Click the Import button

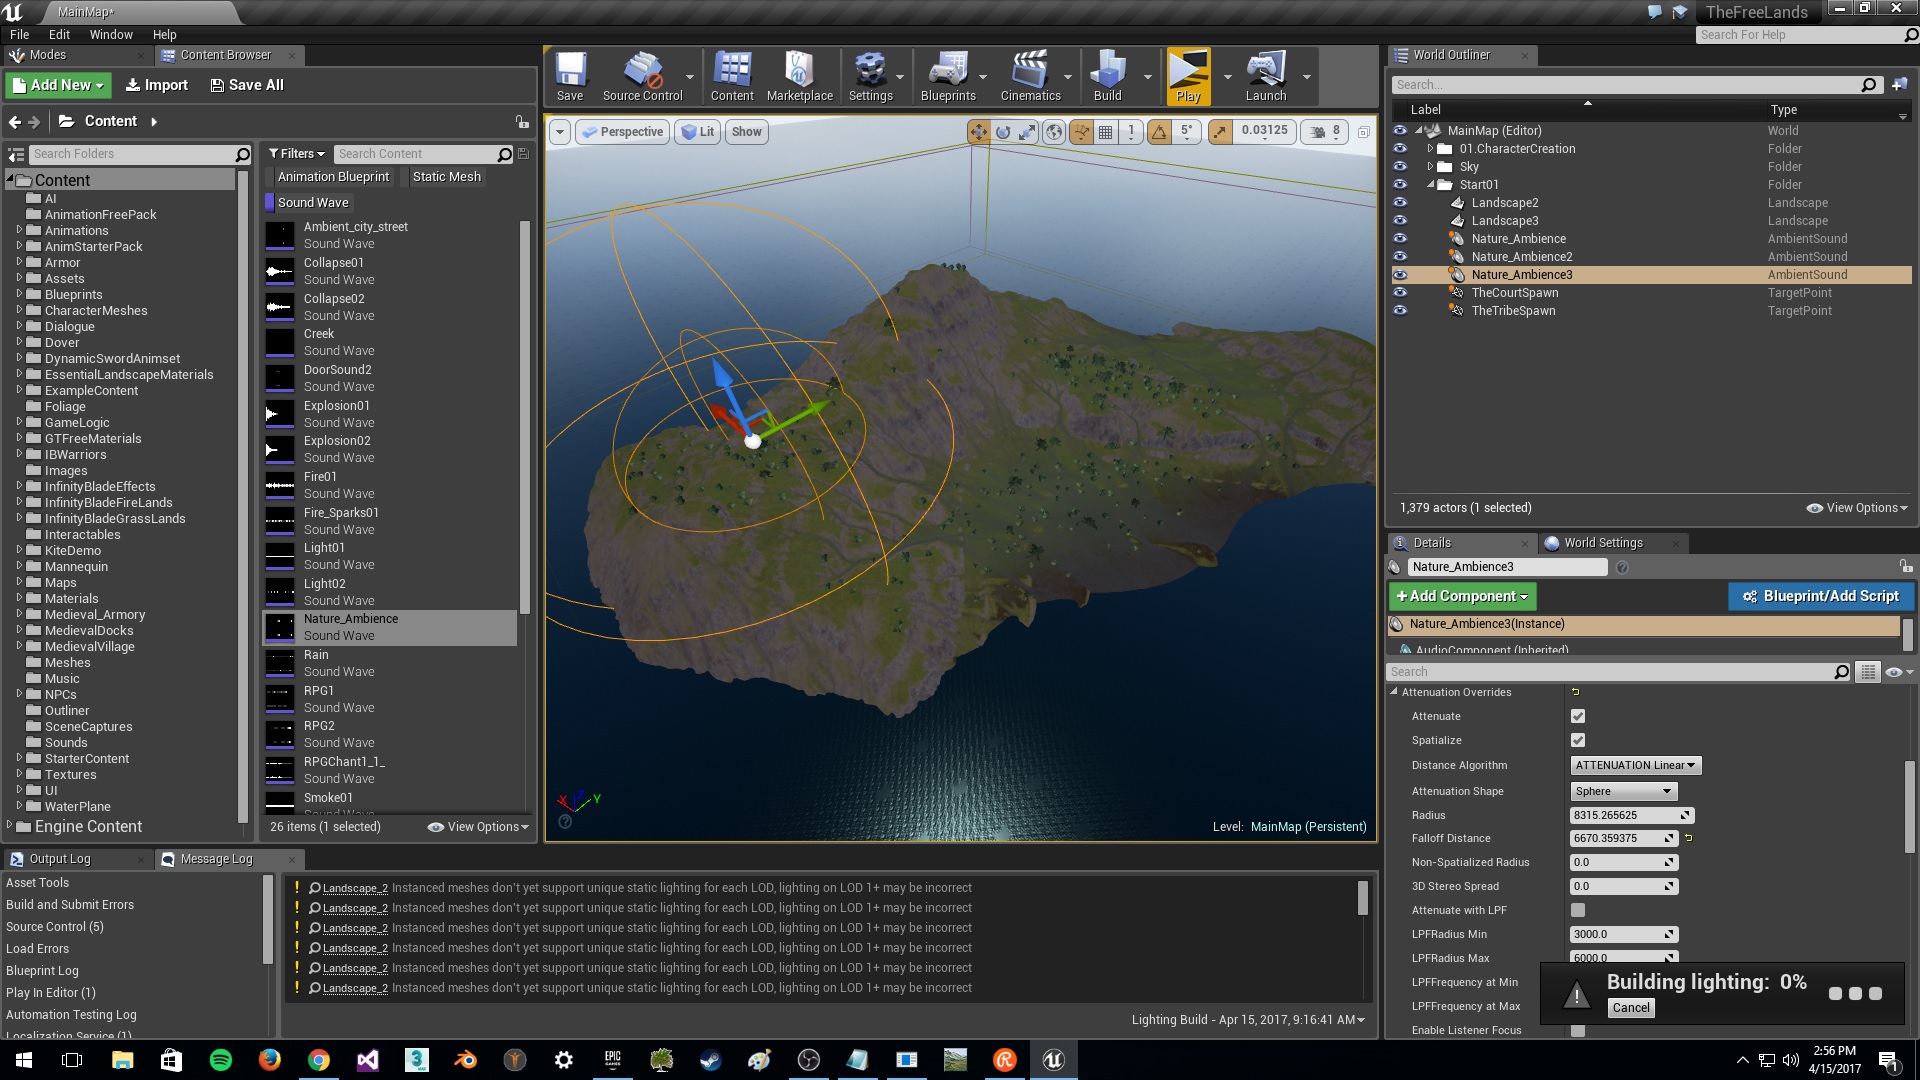click(x=156, y=85)
